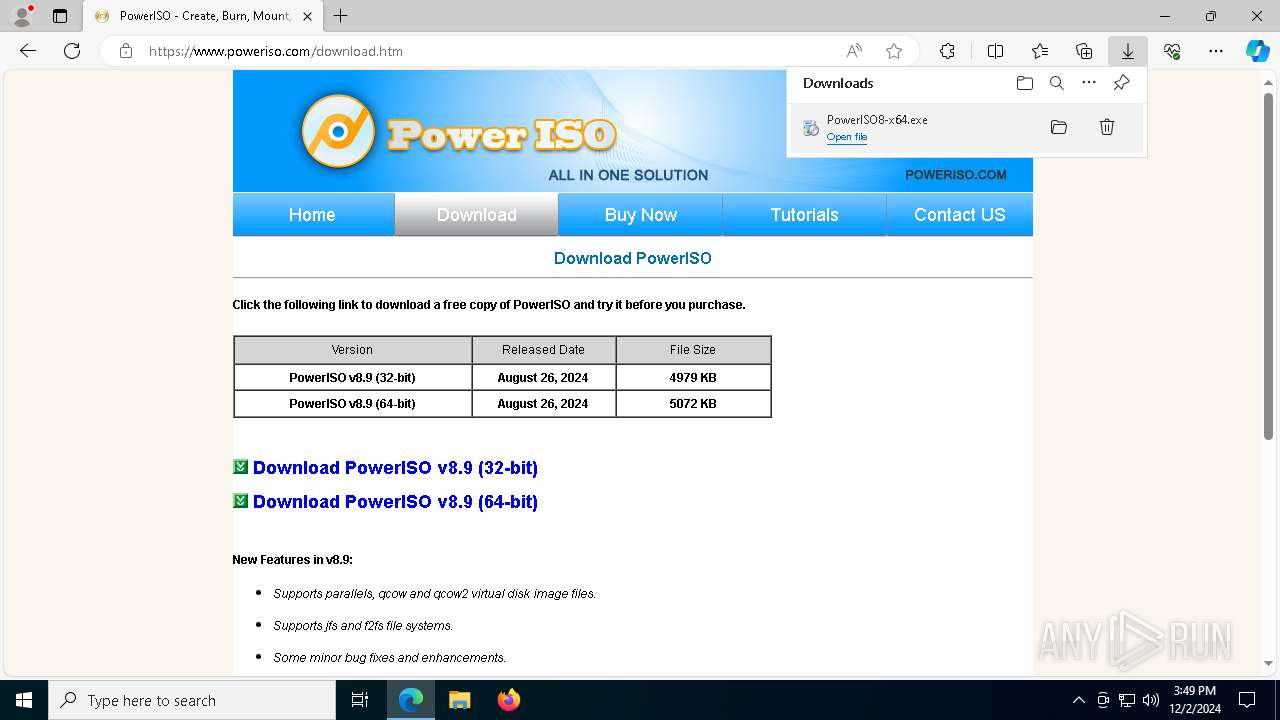The image size is (1280, 720).
Task: Click Download PowerISO v8.9 (32-bit) link
Action: coord(395,468)
